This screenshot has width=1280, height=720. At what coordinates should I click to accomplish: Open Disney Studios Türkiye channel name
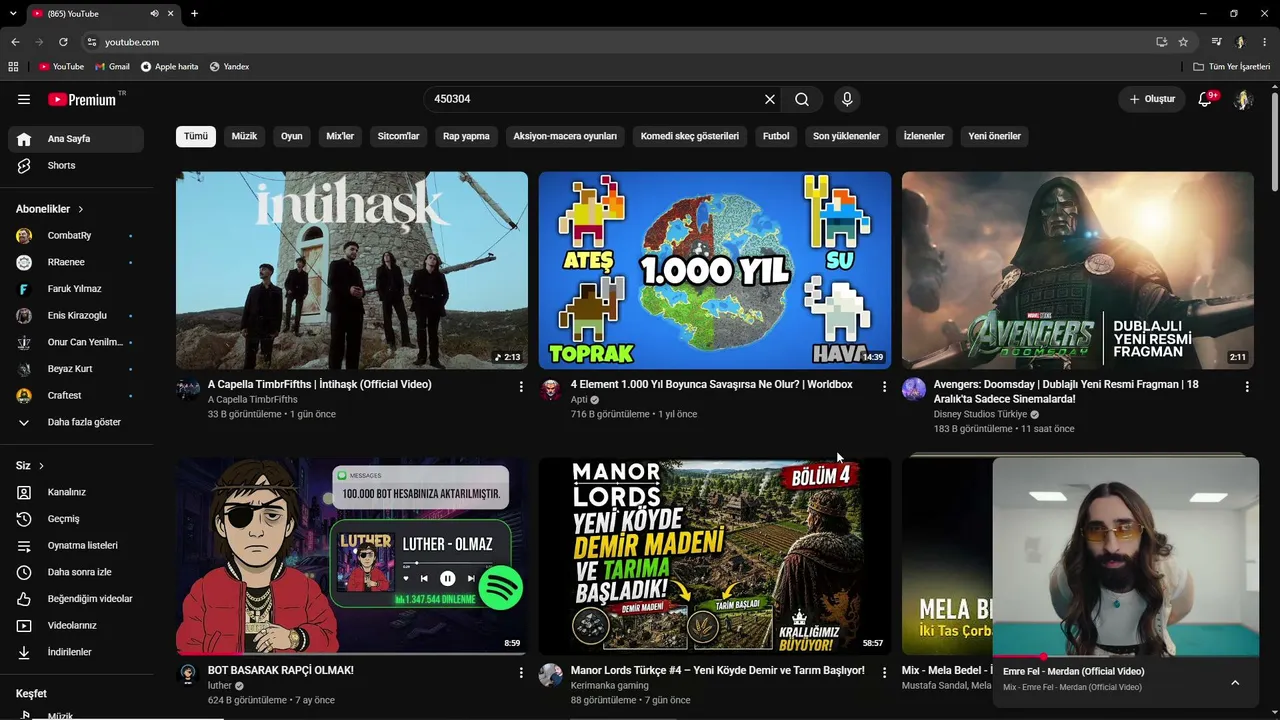click(980, 414)
